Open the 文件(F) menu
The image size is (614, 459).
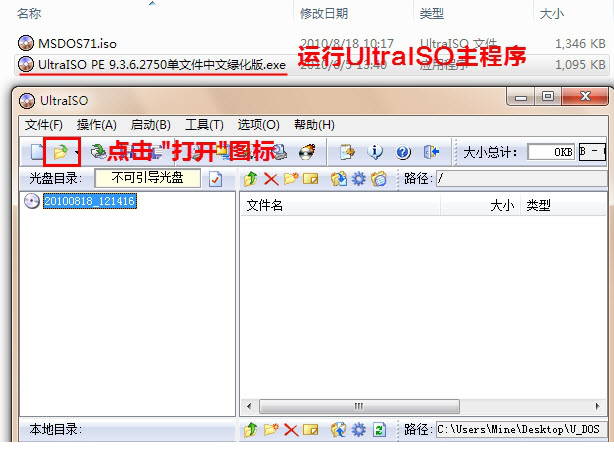click(x=44, y=125)
